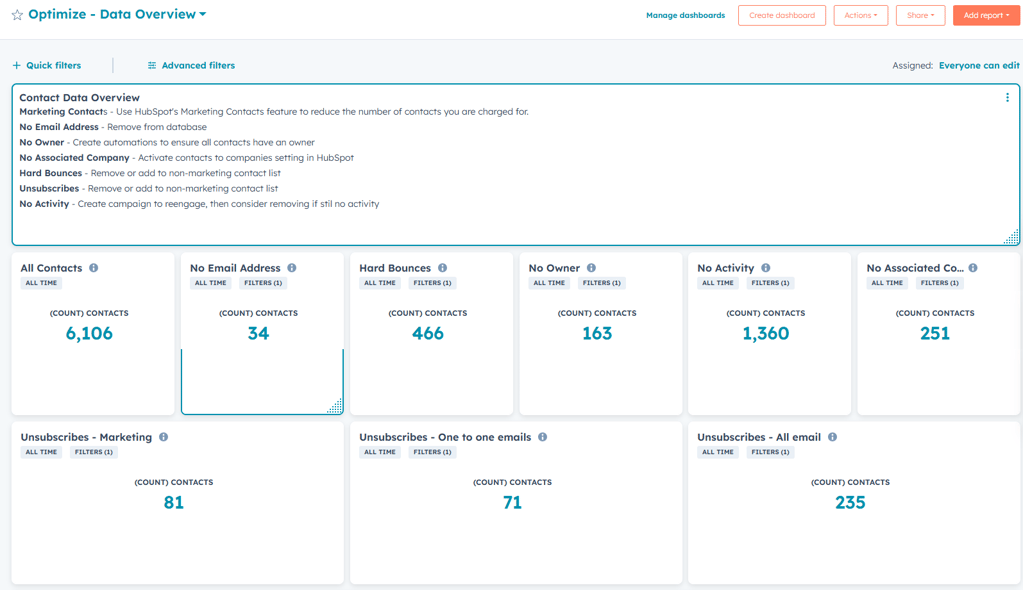Show info icon for All Contacts report

[x=94, y=268]
